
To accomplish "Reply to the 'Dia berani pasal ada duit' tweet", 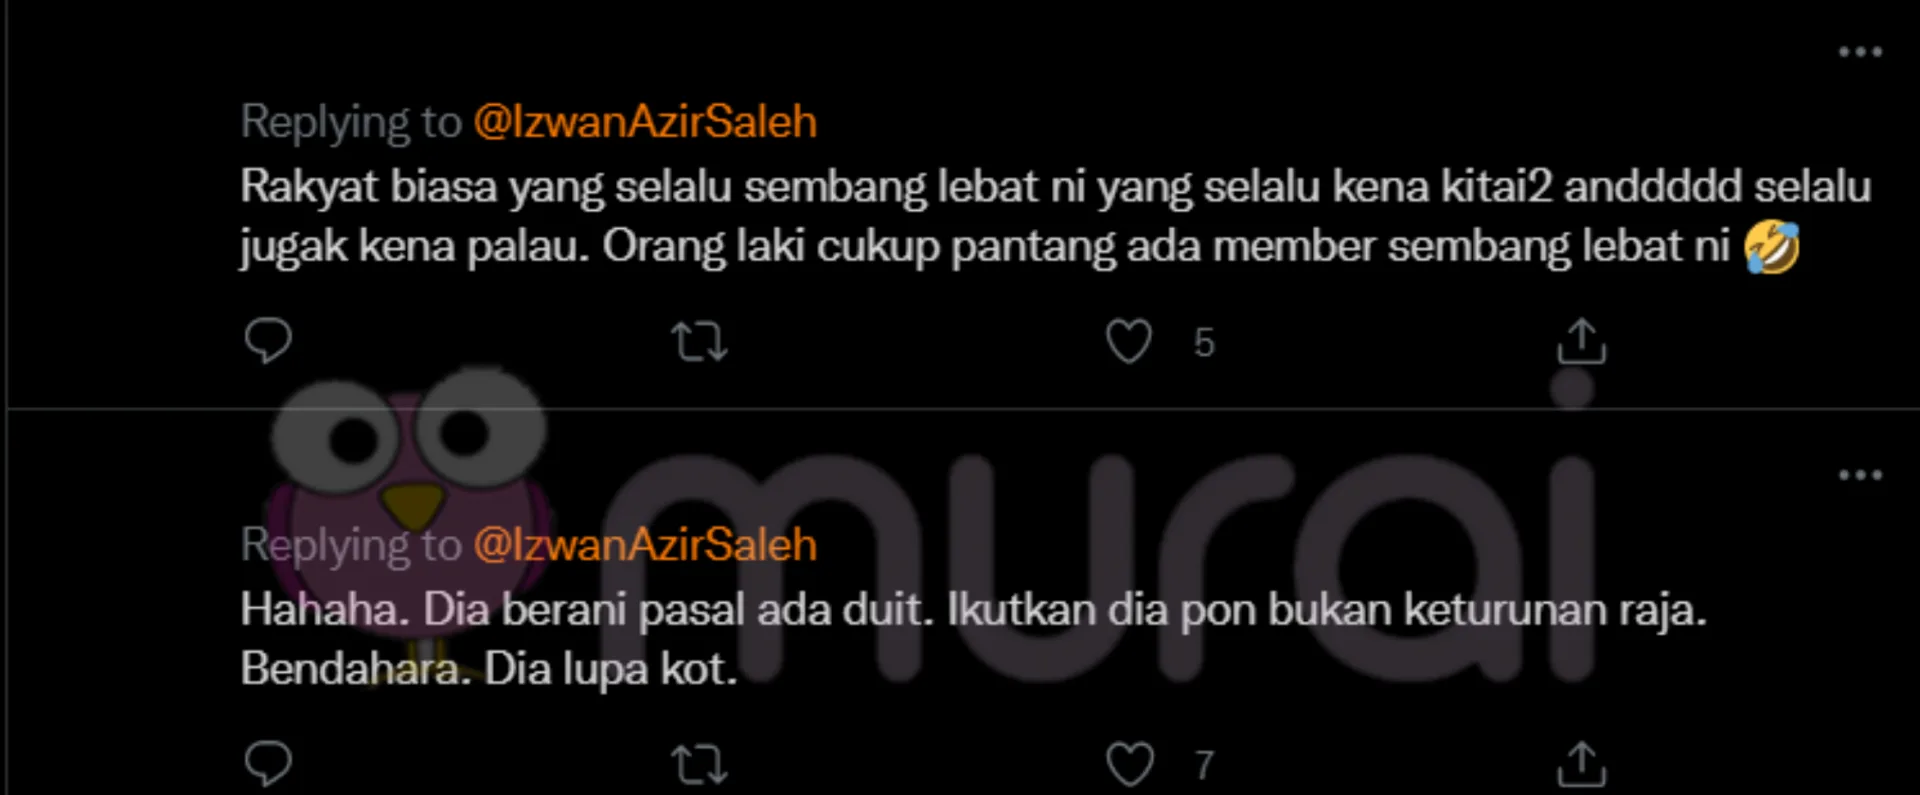I will tap(268, 764).
